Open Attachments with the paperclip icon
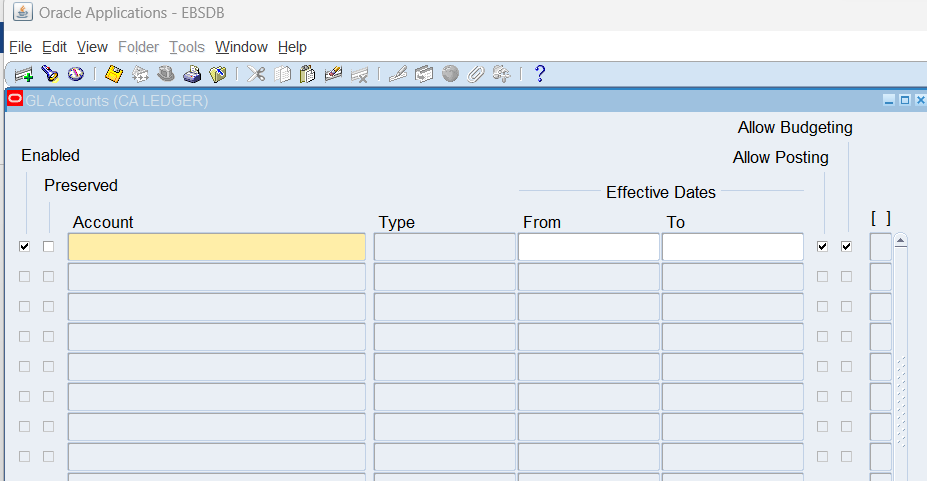Viewport: 927px width, 481px height. pyautogui.click(x=476, y=74)
